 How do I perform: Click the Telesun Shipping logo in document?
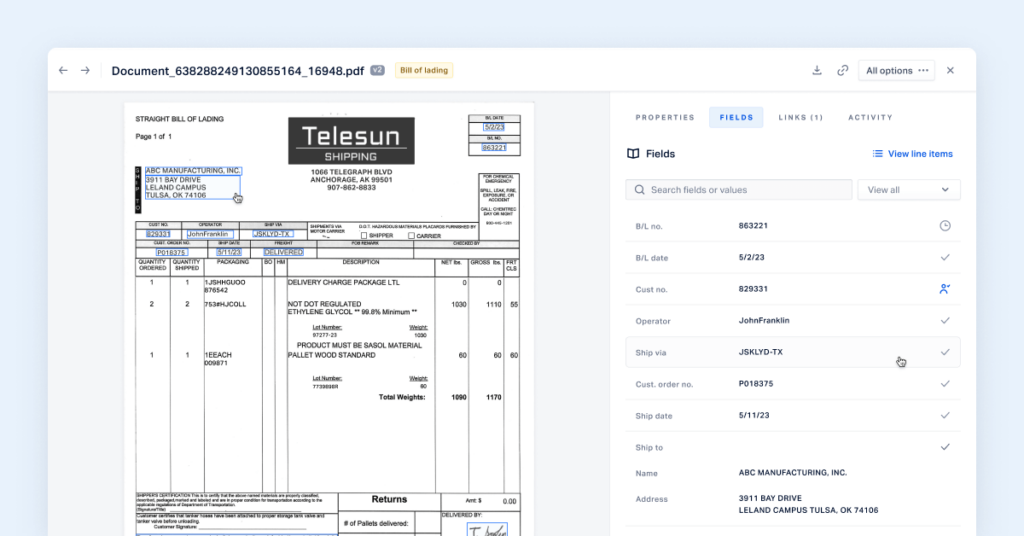coord(351,141)
